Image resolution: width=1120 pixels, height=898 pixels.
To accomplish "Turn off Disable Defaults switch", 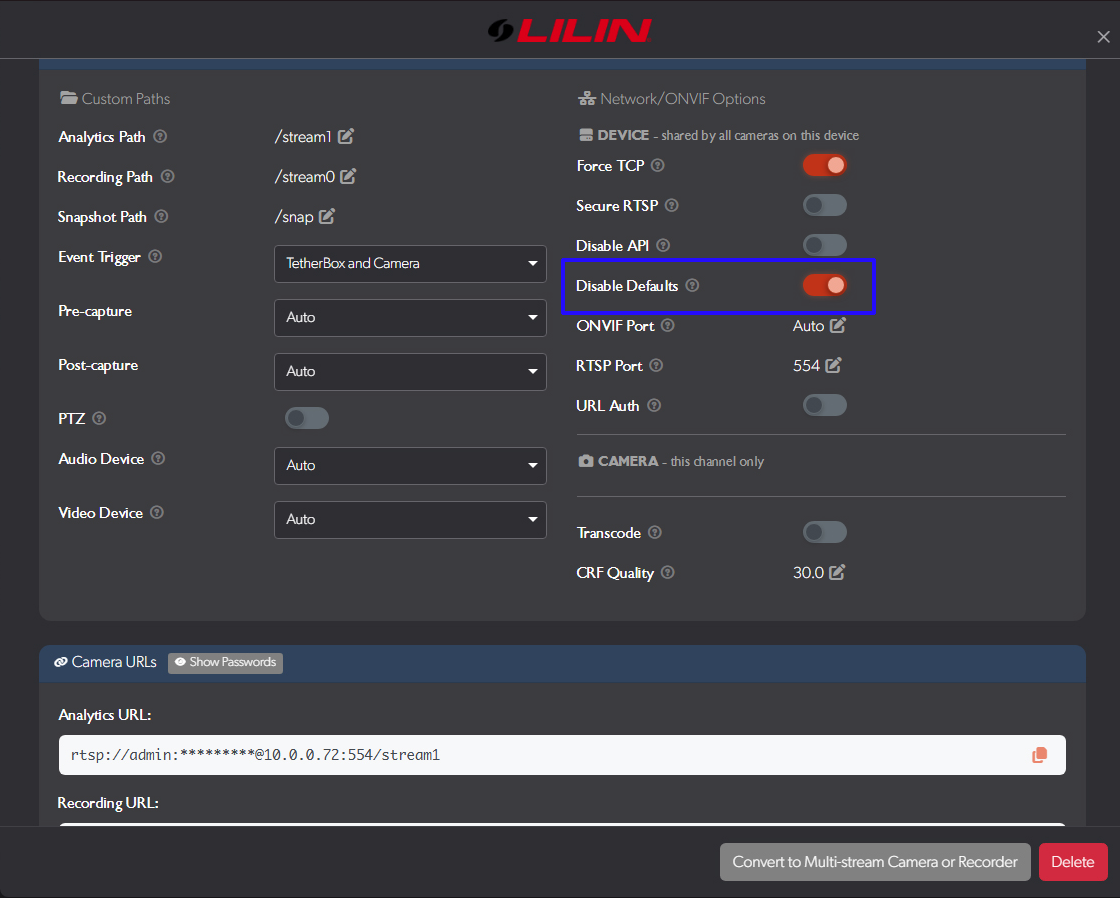I will tap(824, 285).
